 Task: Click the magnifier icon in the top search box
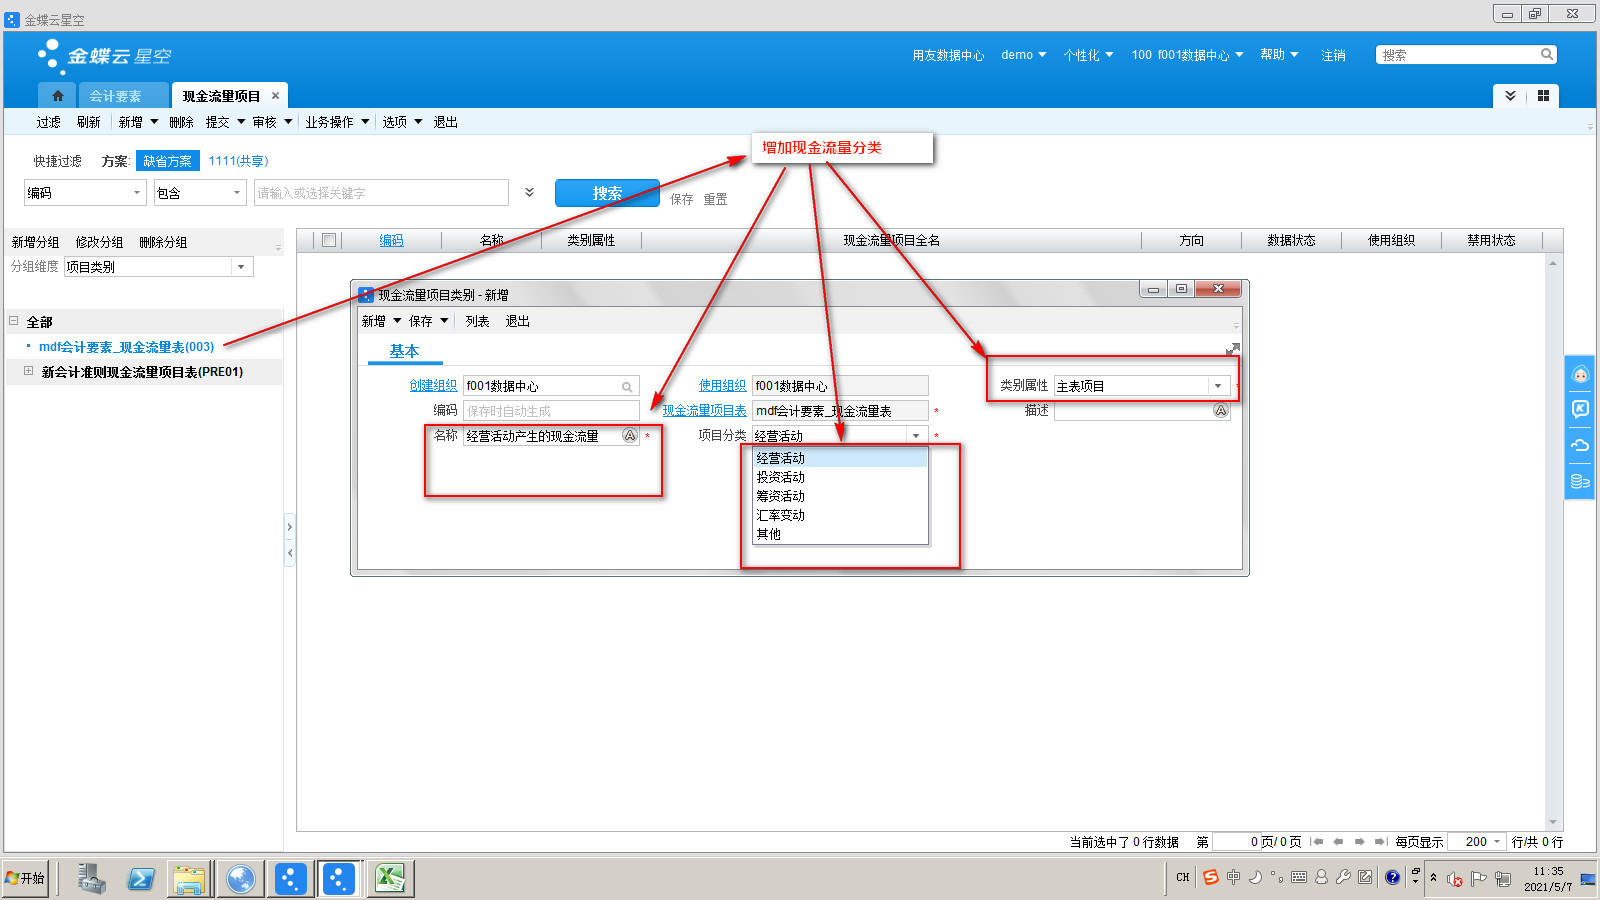[x=1546, y=55]
